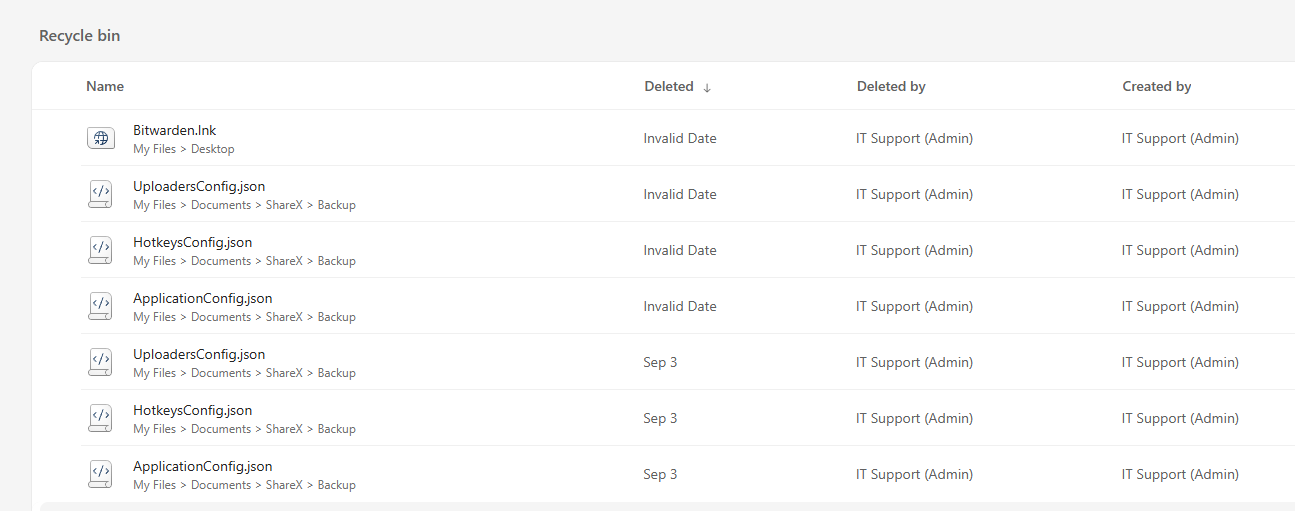This screenshot has height=511, width=1295.
Task: Select ApplicationConfig.json file name deleted Sep 3
Action: pyautogui.click(x=202, y=466)
